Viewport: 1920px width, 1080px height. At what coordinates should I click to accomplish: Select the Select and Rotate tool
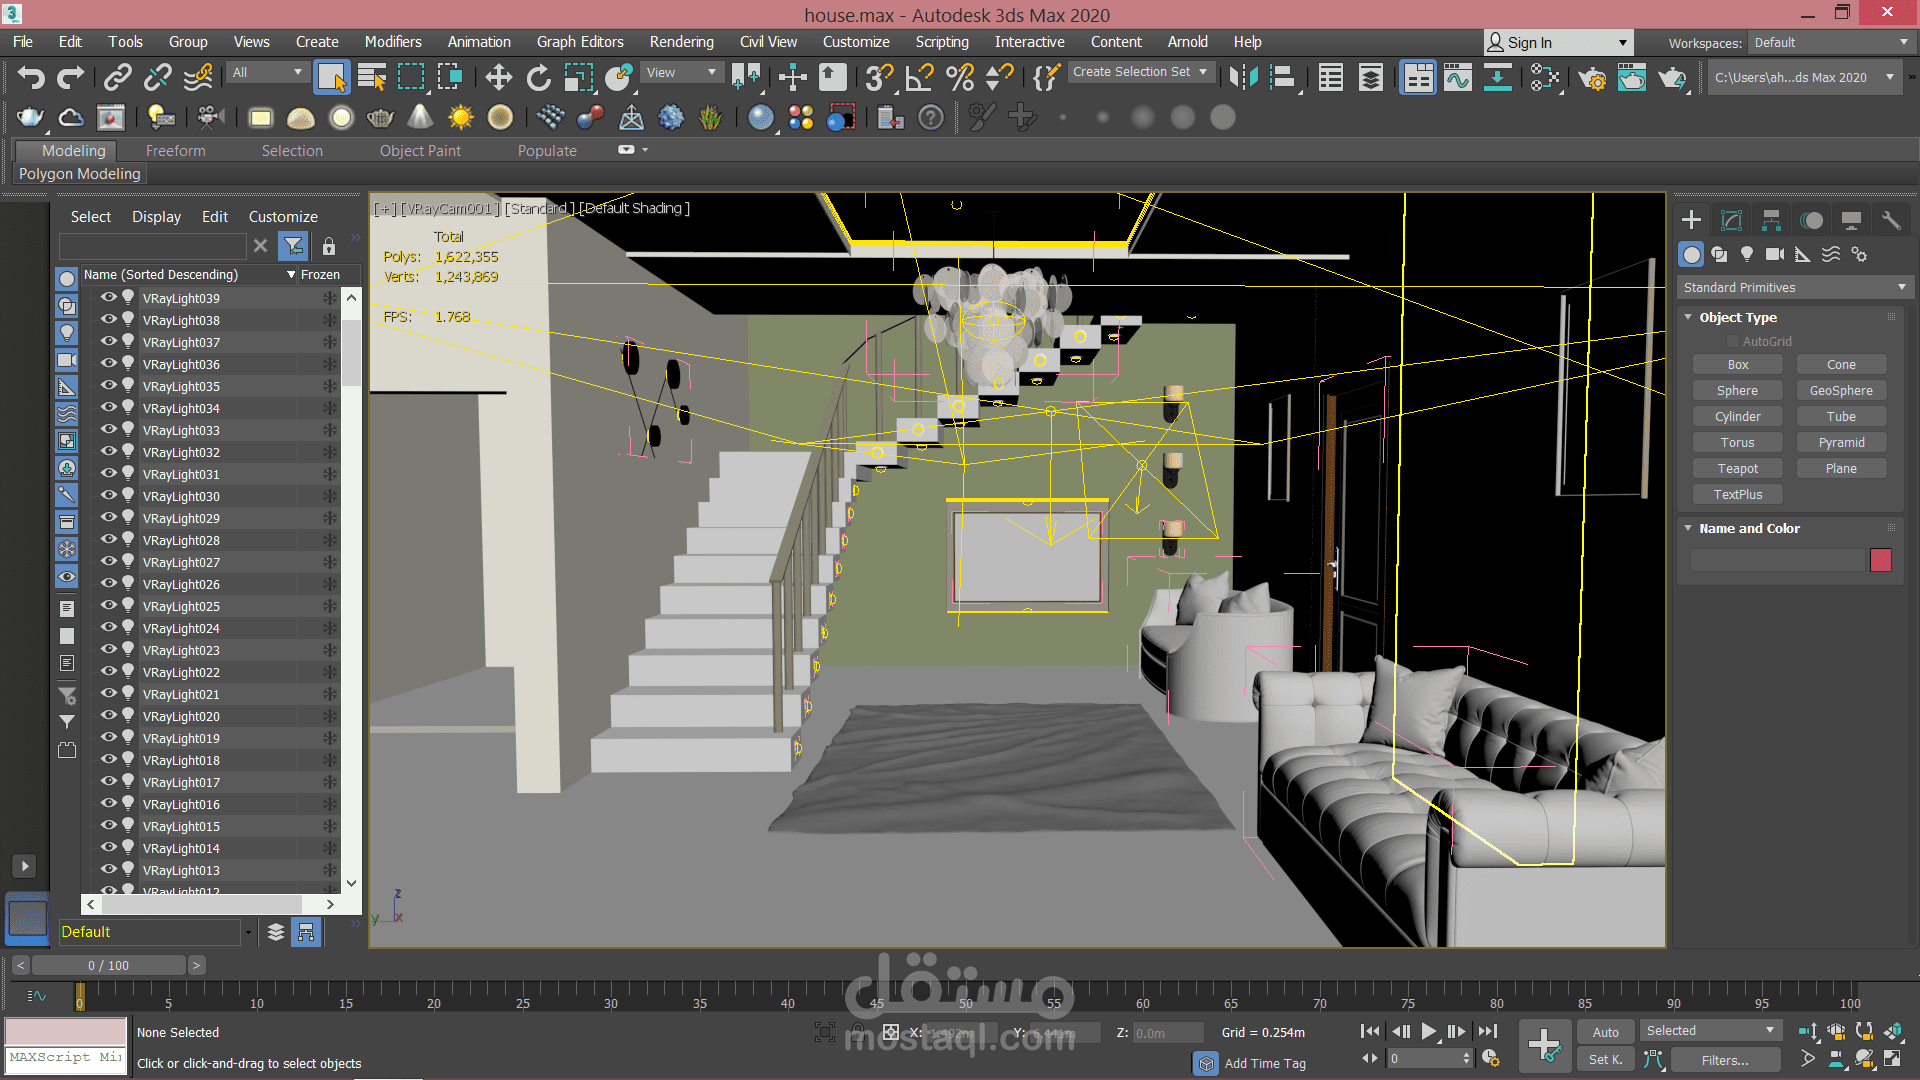[538, 77]
